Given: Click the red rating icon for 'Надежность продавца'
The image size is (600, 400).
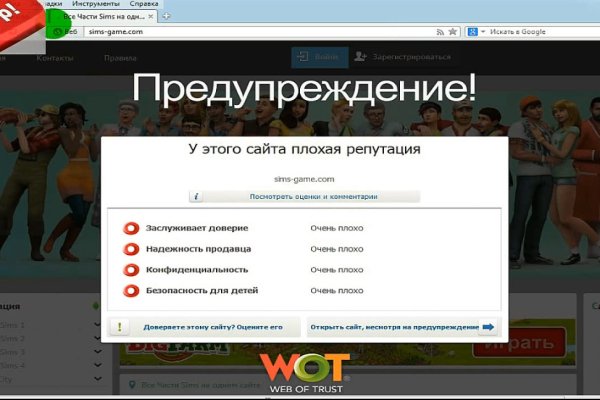Looking at the screenshot, I should (x=130, y=249).
